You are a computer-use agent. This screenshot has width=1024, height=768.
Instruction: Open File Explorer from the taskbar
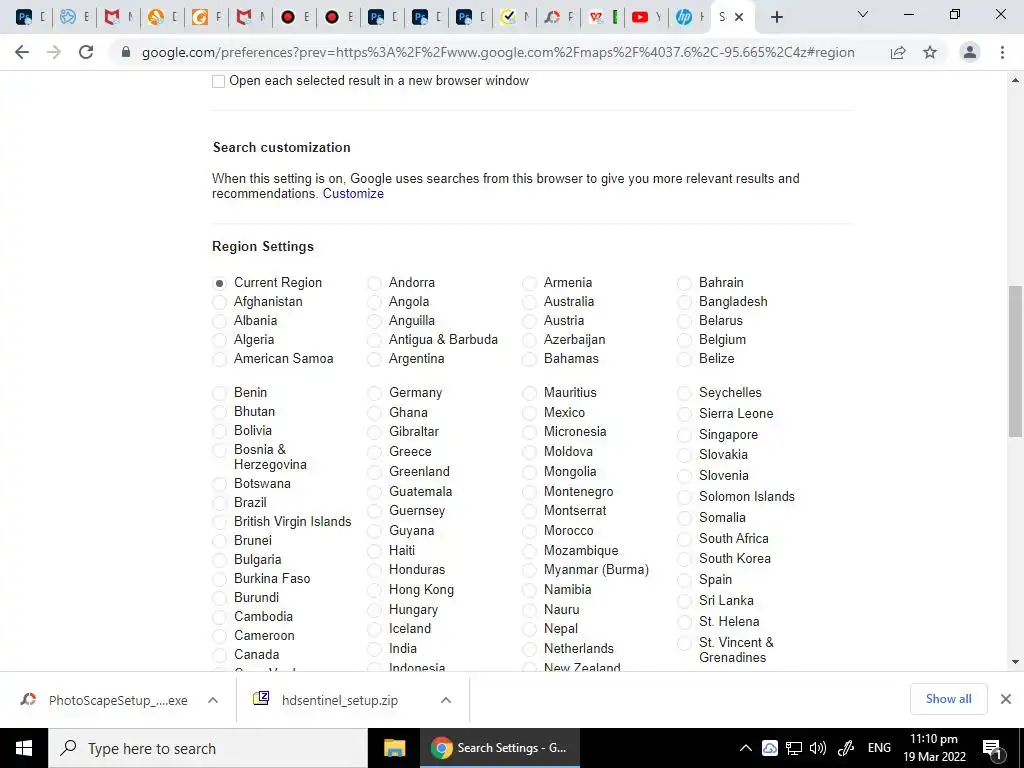click(394, 748)
